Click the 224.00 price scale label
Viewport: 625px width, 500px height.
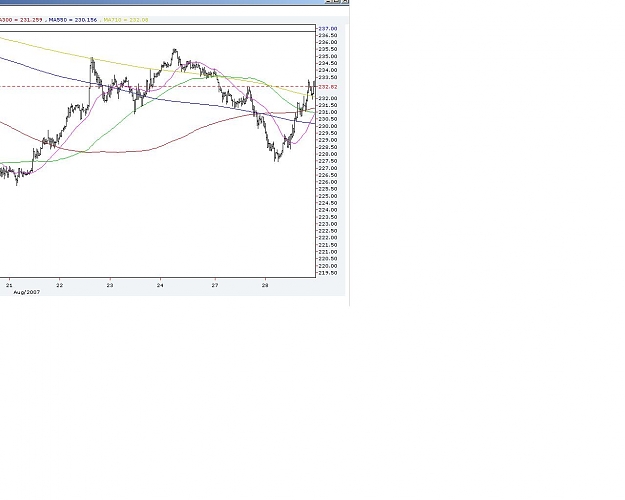[328, 210]
